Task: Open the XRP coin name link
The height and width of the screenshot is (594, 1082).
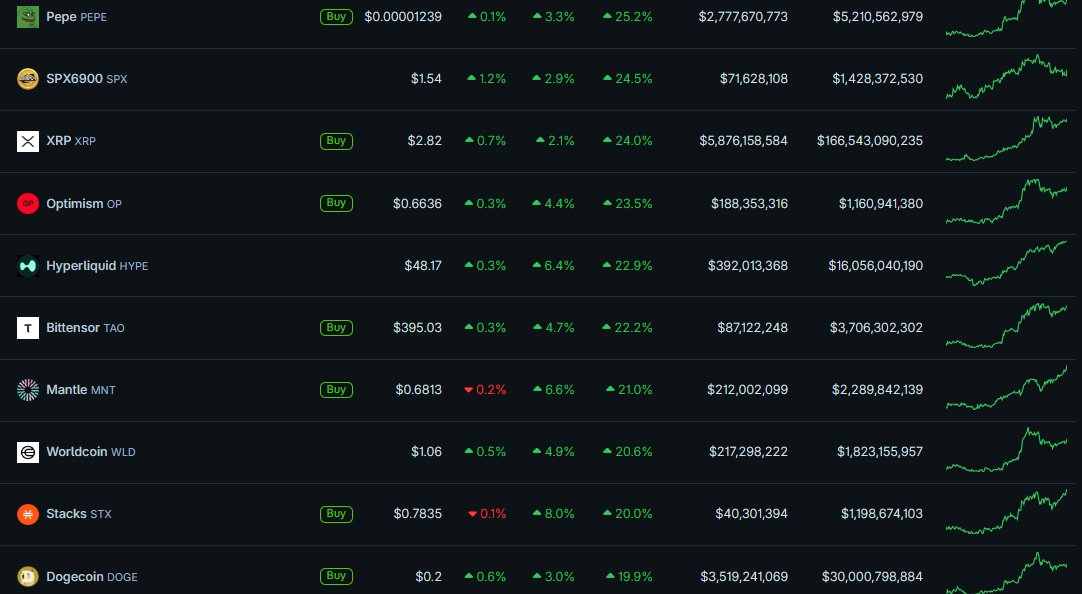Action: point(71,141)
